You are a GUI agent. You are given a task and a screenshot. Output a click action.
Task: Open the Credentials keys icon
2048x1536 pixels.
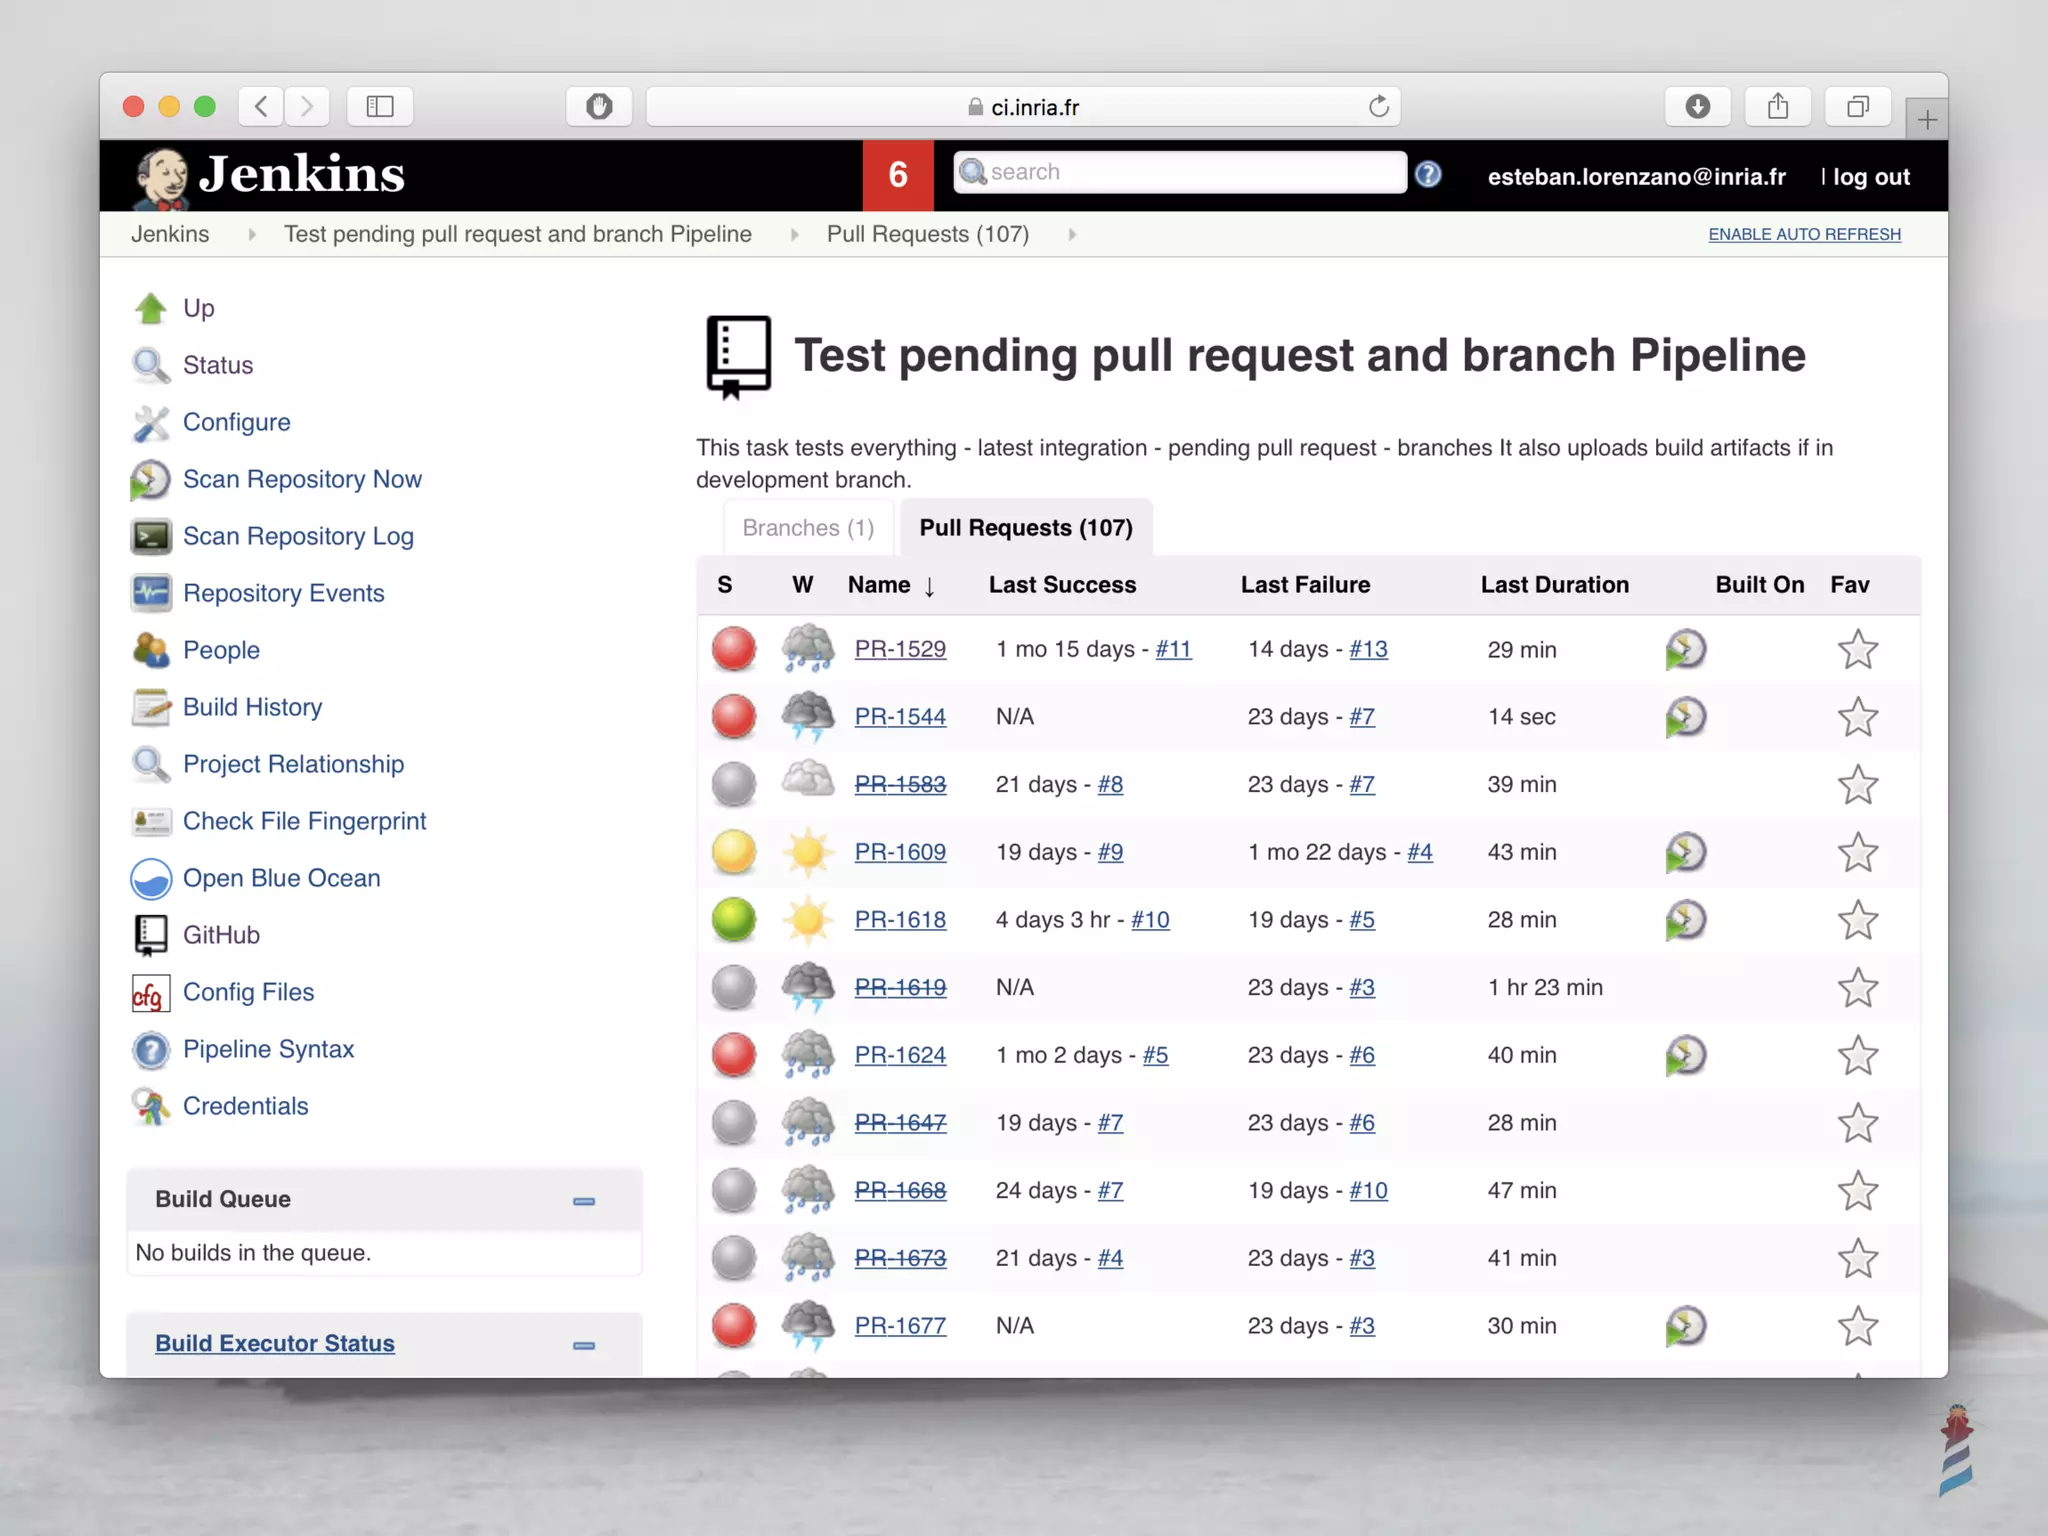coord(150,1107)
